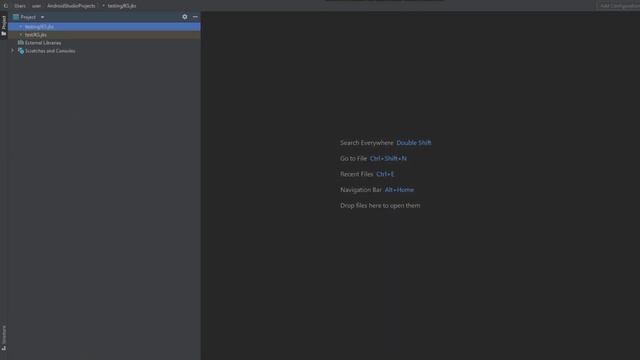The image size is (640, 360).
Task: Expand the Scratches and Consoles node
Action: click(x=13, y=51)
